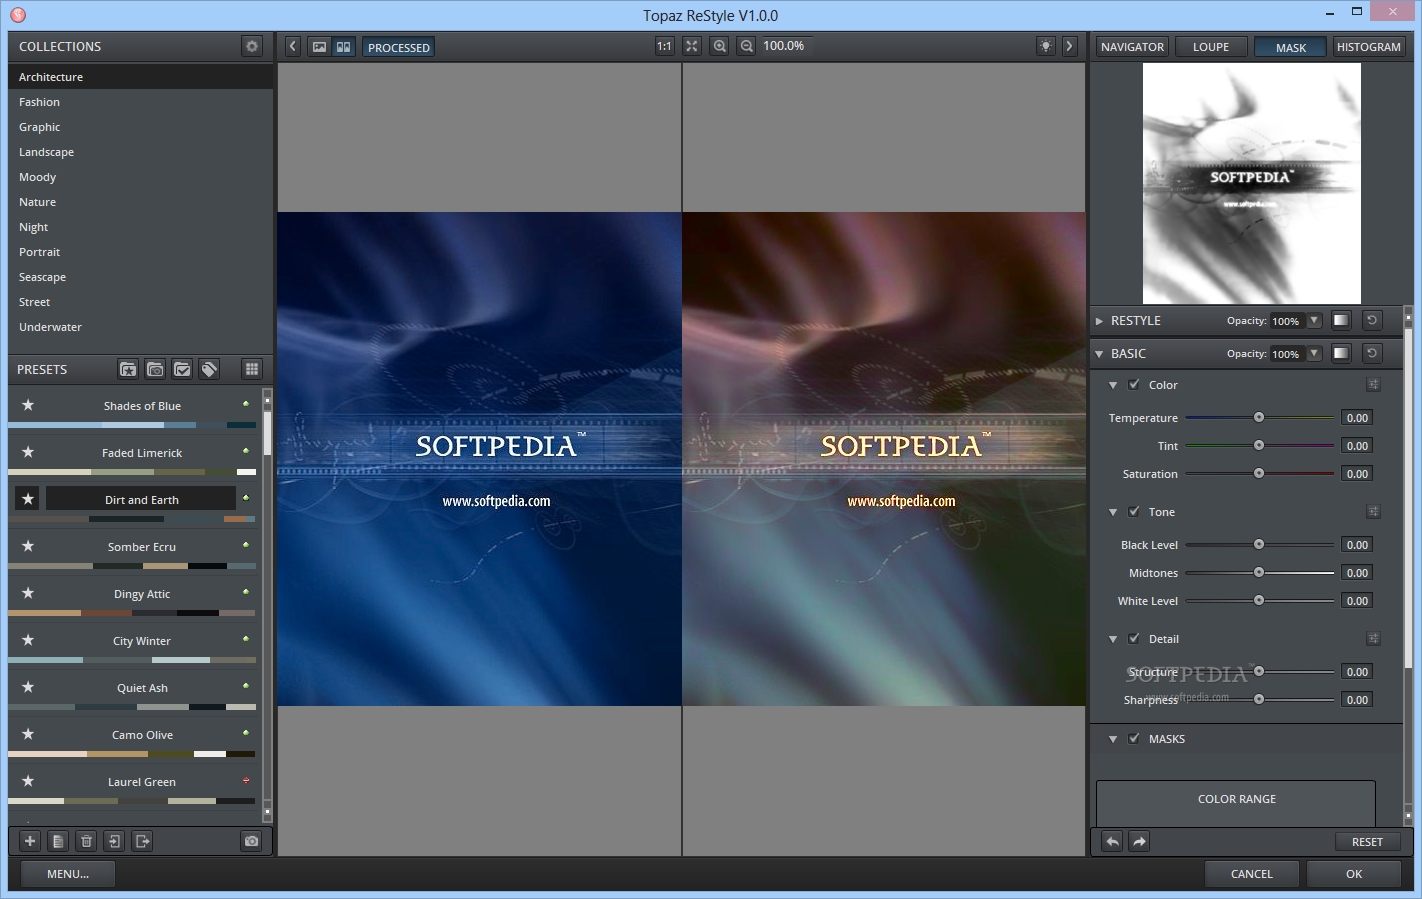1422x899 pixels.
Task: Click the snapshots folder icon in Presets
Action: point(155,369)
